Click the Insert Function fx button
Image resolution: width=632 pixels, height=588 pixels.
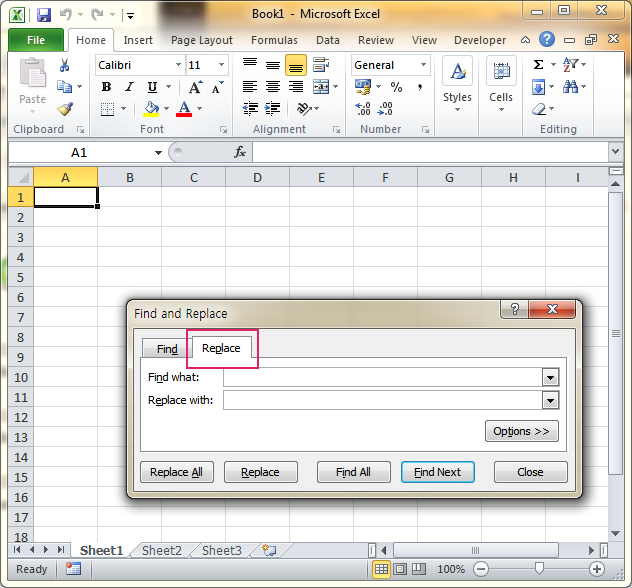(x=240, y=152)
